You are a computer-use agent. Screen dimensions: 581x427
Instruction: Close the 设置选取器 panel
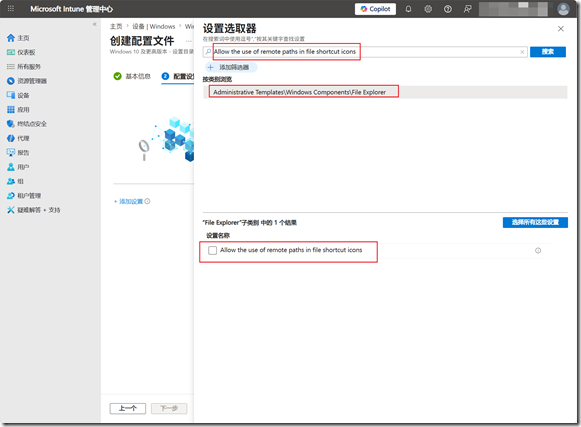[x=561, y=29]
